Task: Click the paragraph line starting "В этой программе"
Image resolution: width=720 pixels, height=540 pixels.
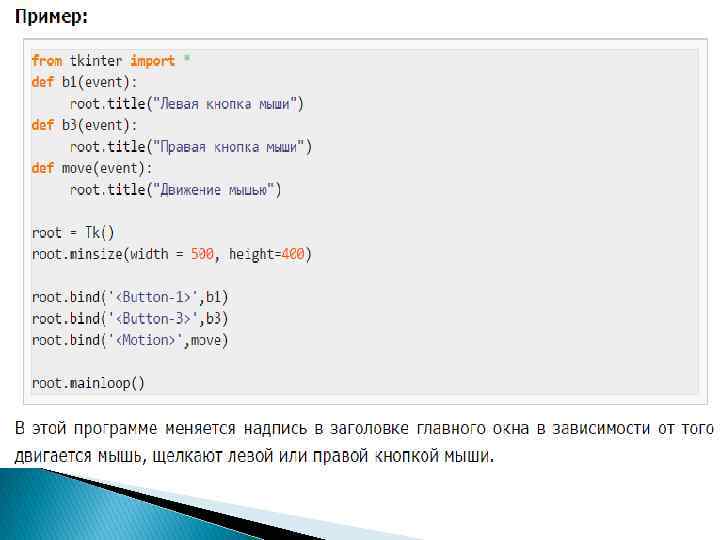Action: (365, 428)
